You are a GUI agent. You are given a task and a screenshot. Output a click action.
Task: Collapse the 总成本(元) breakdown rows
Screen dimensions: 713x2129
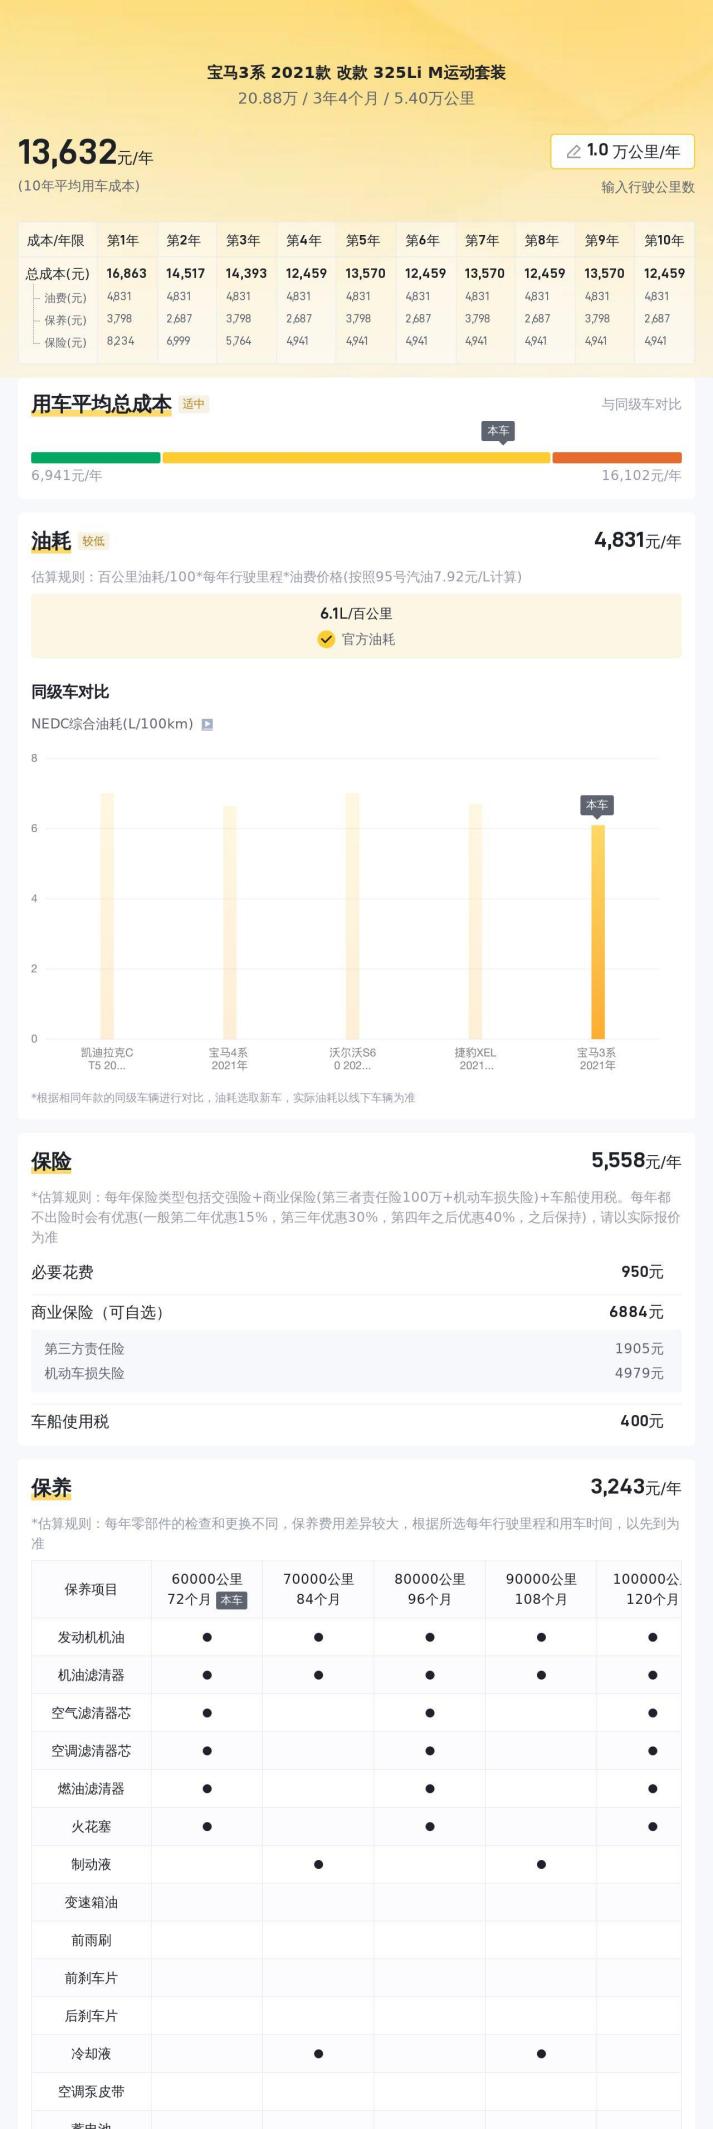pos(57,273)
